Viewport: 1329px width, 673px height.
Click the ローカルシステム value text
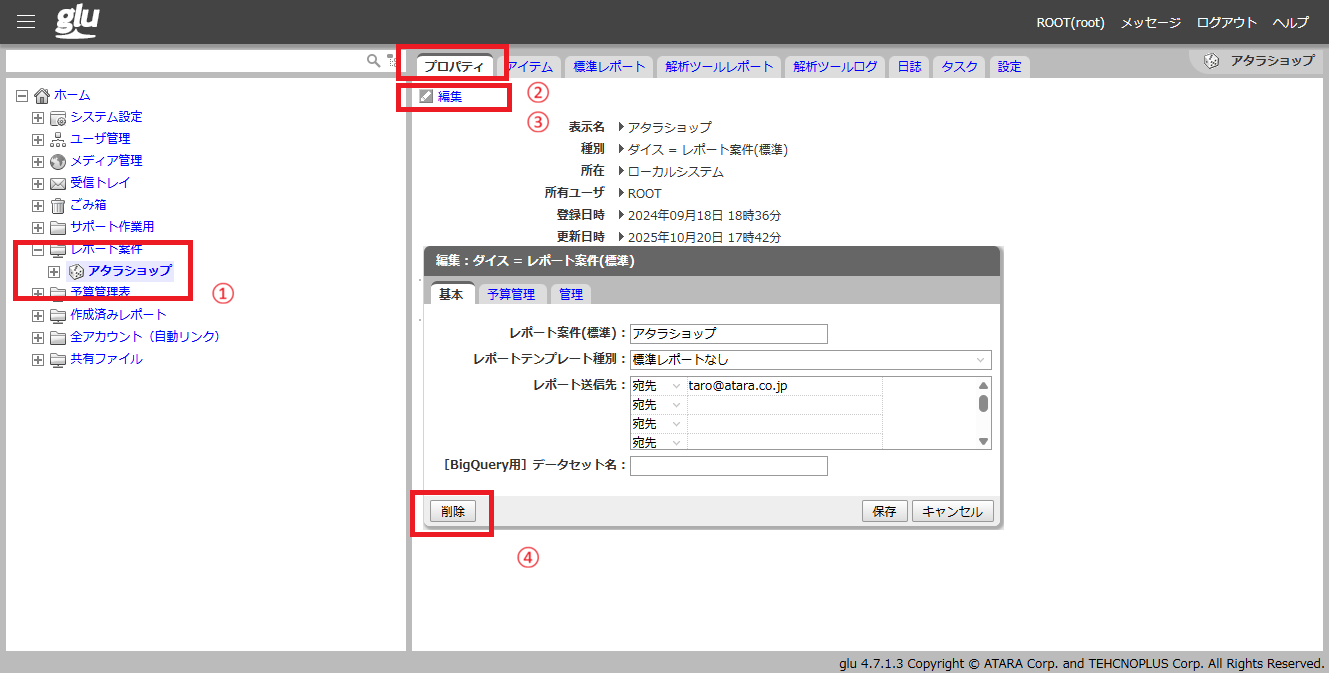675,172
